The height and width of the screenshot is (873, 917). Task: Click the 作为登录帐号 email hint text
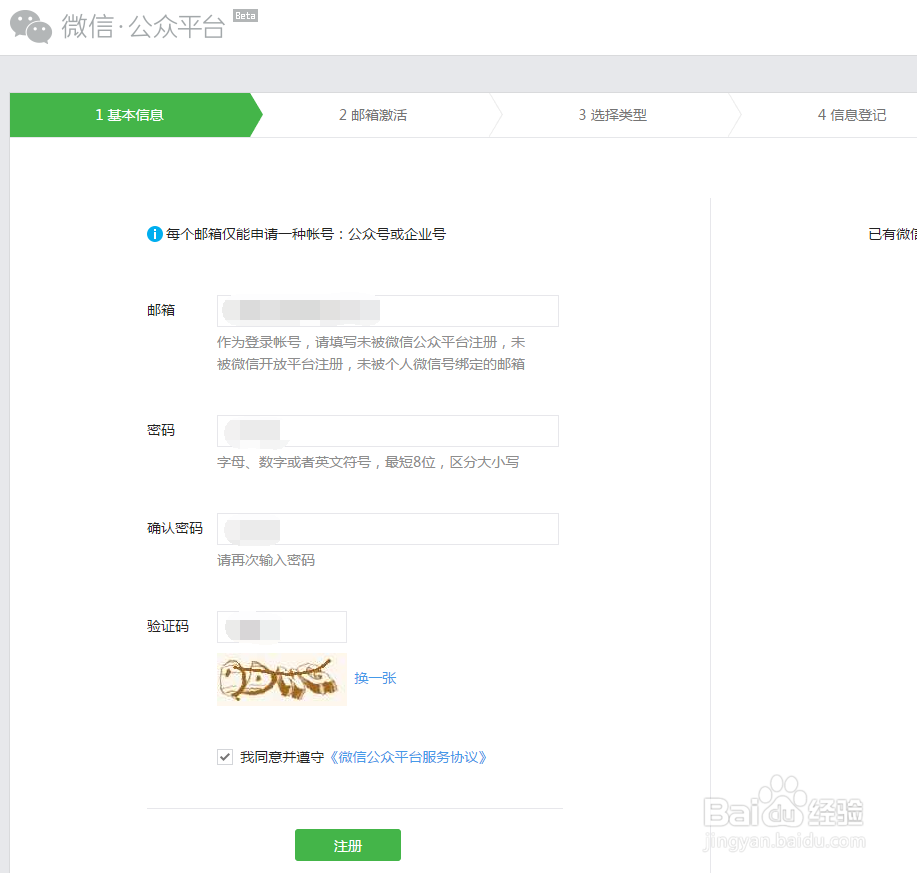pos(371,353)
